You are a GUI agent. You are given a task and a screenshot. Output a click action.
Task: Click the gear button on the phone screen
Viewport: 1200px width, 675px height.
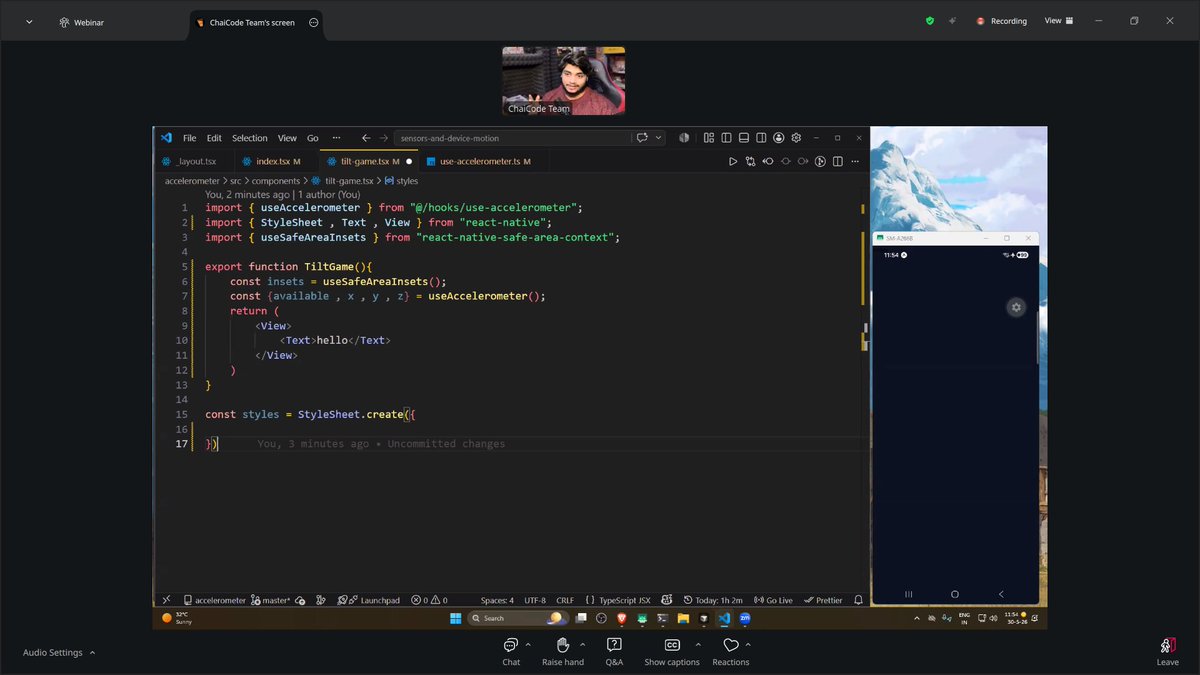click(x=1016, y=307)
